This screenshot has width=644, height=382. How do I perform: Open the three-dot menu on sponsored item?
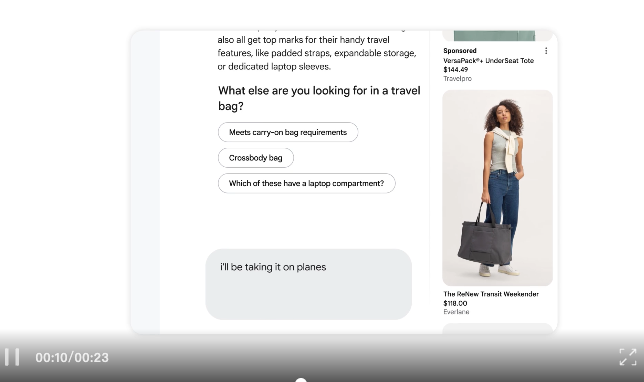pos(546,51)
